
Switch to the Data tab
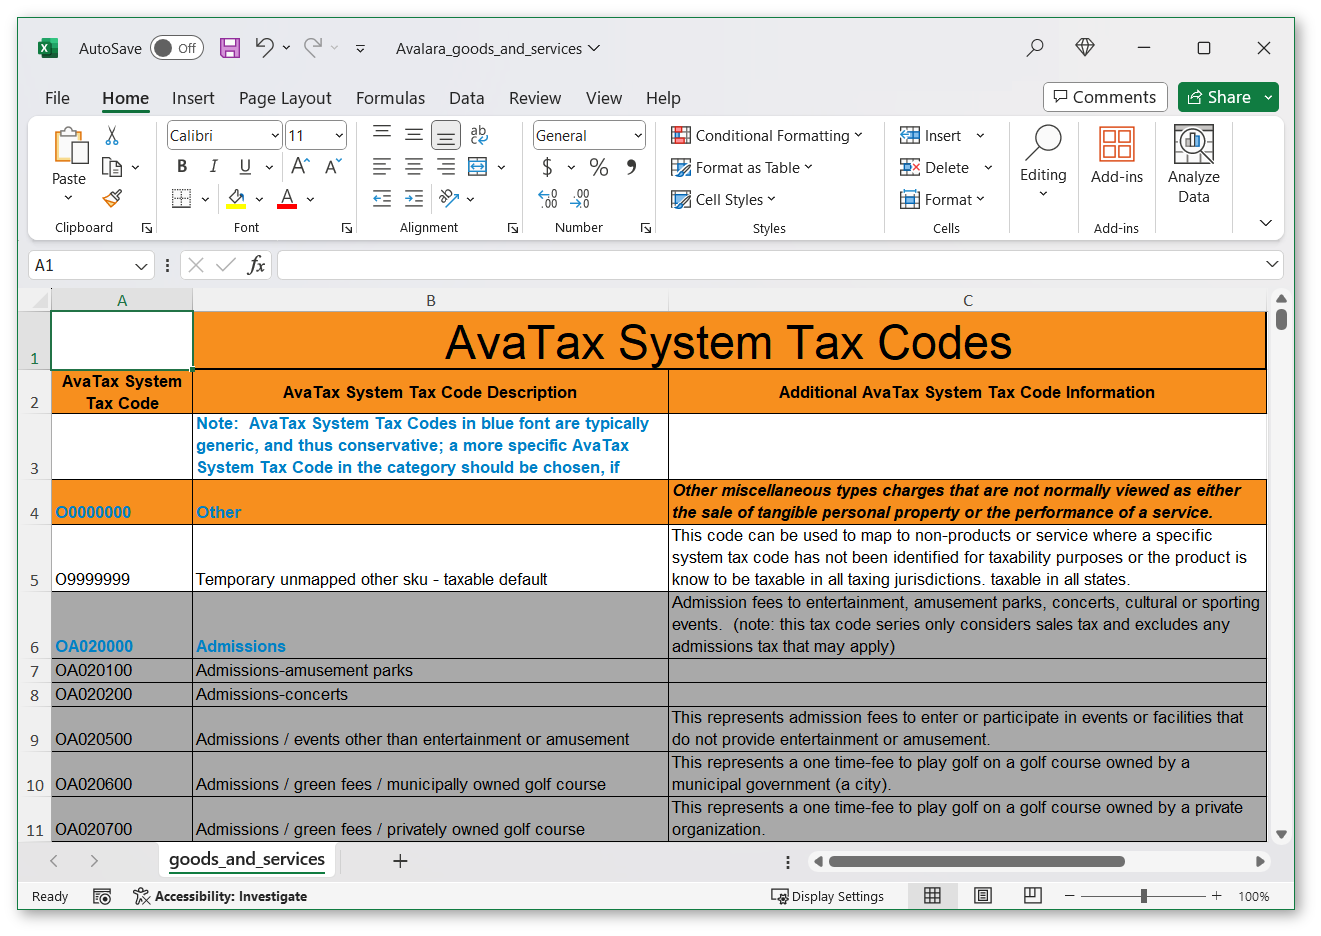tap(466, 97)
